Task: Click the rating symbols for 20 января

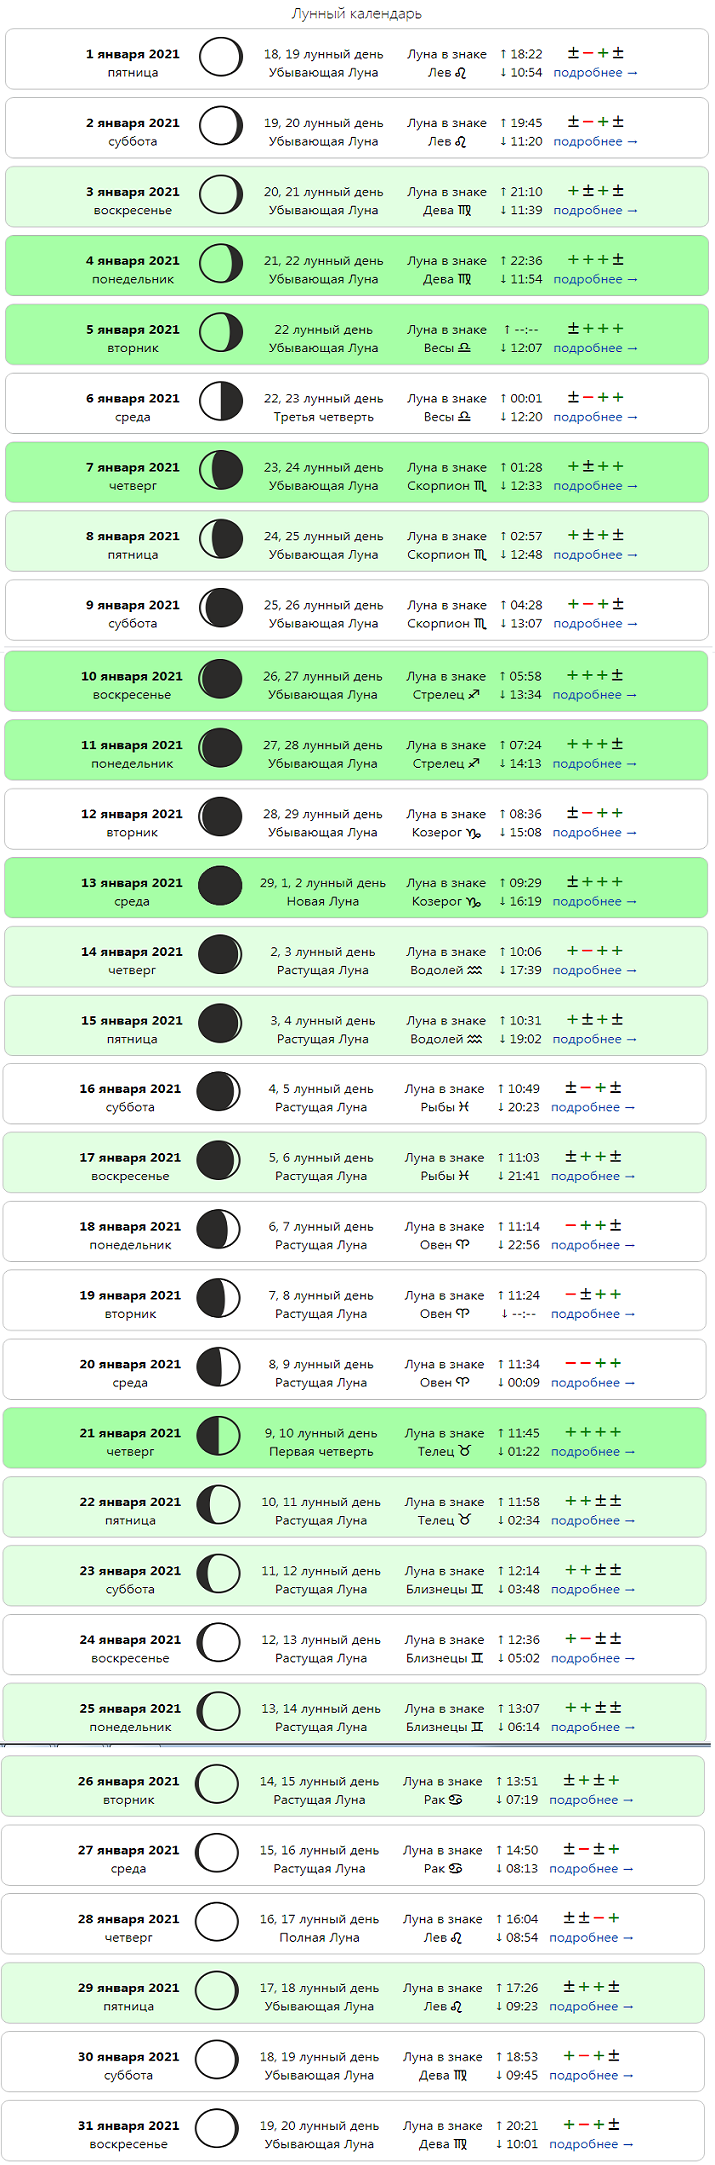Action: pos(593,1363)
